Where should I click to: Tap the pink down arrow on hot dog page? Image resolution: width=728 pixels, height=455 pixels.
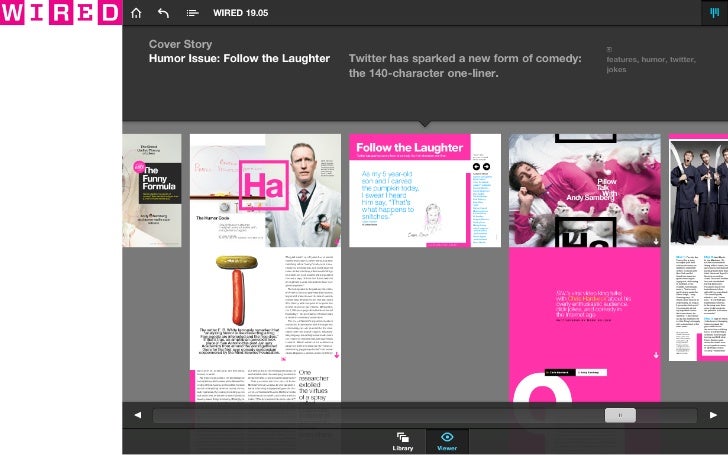337,355
